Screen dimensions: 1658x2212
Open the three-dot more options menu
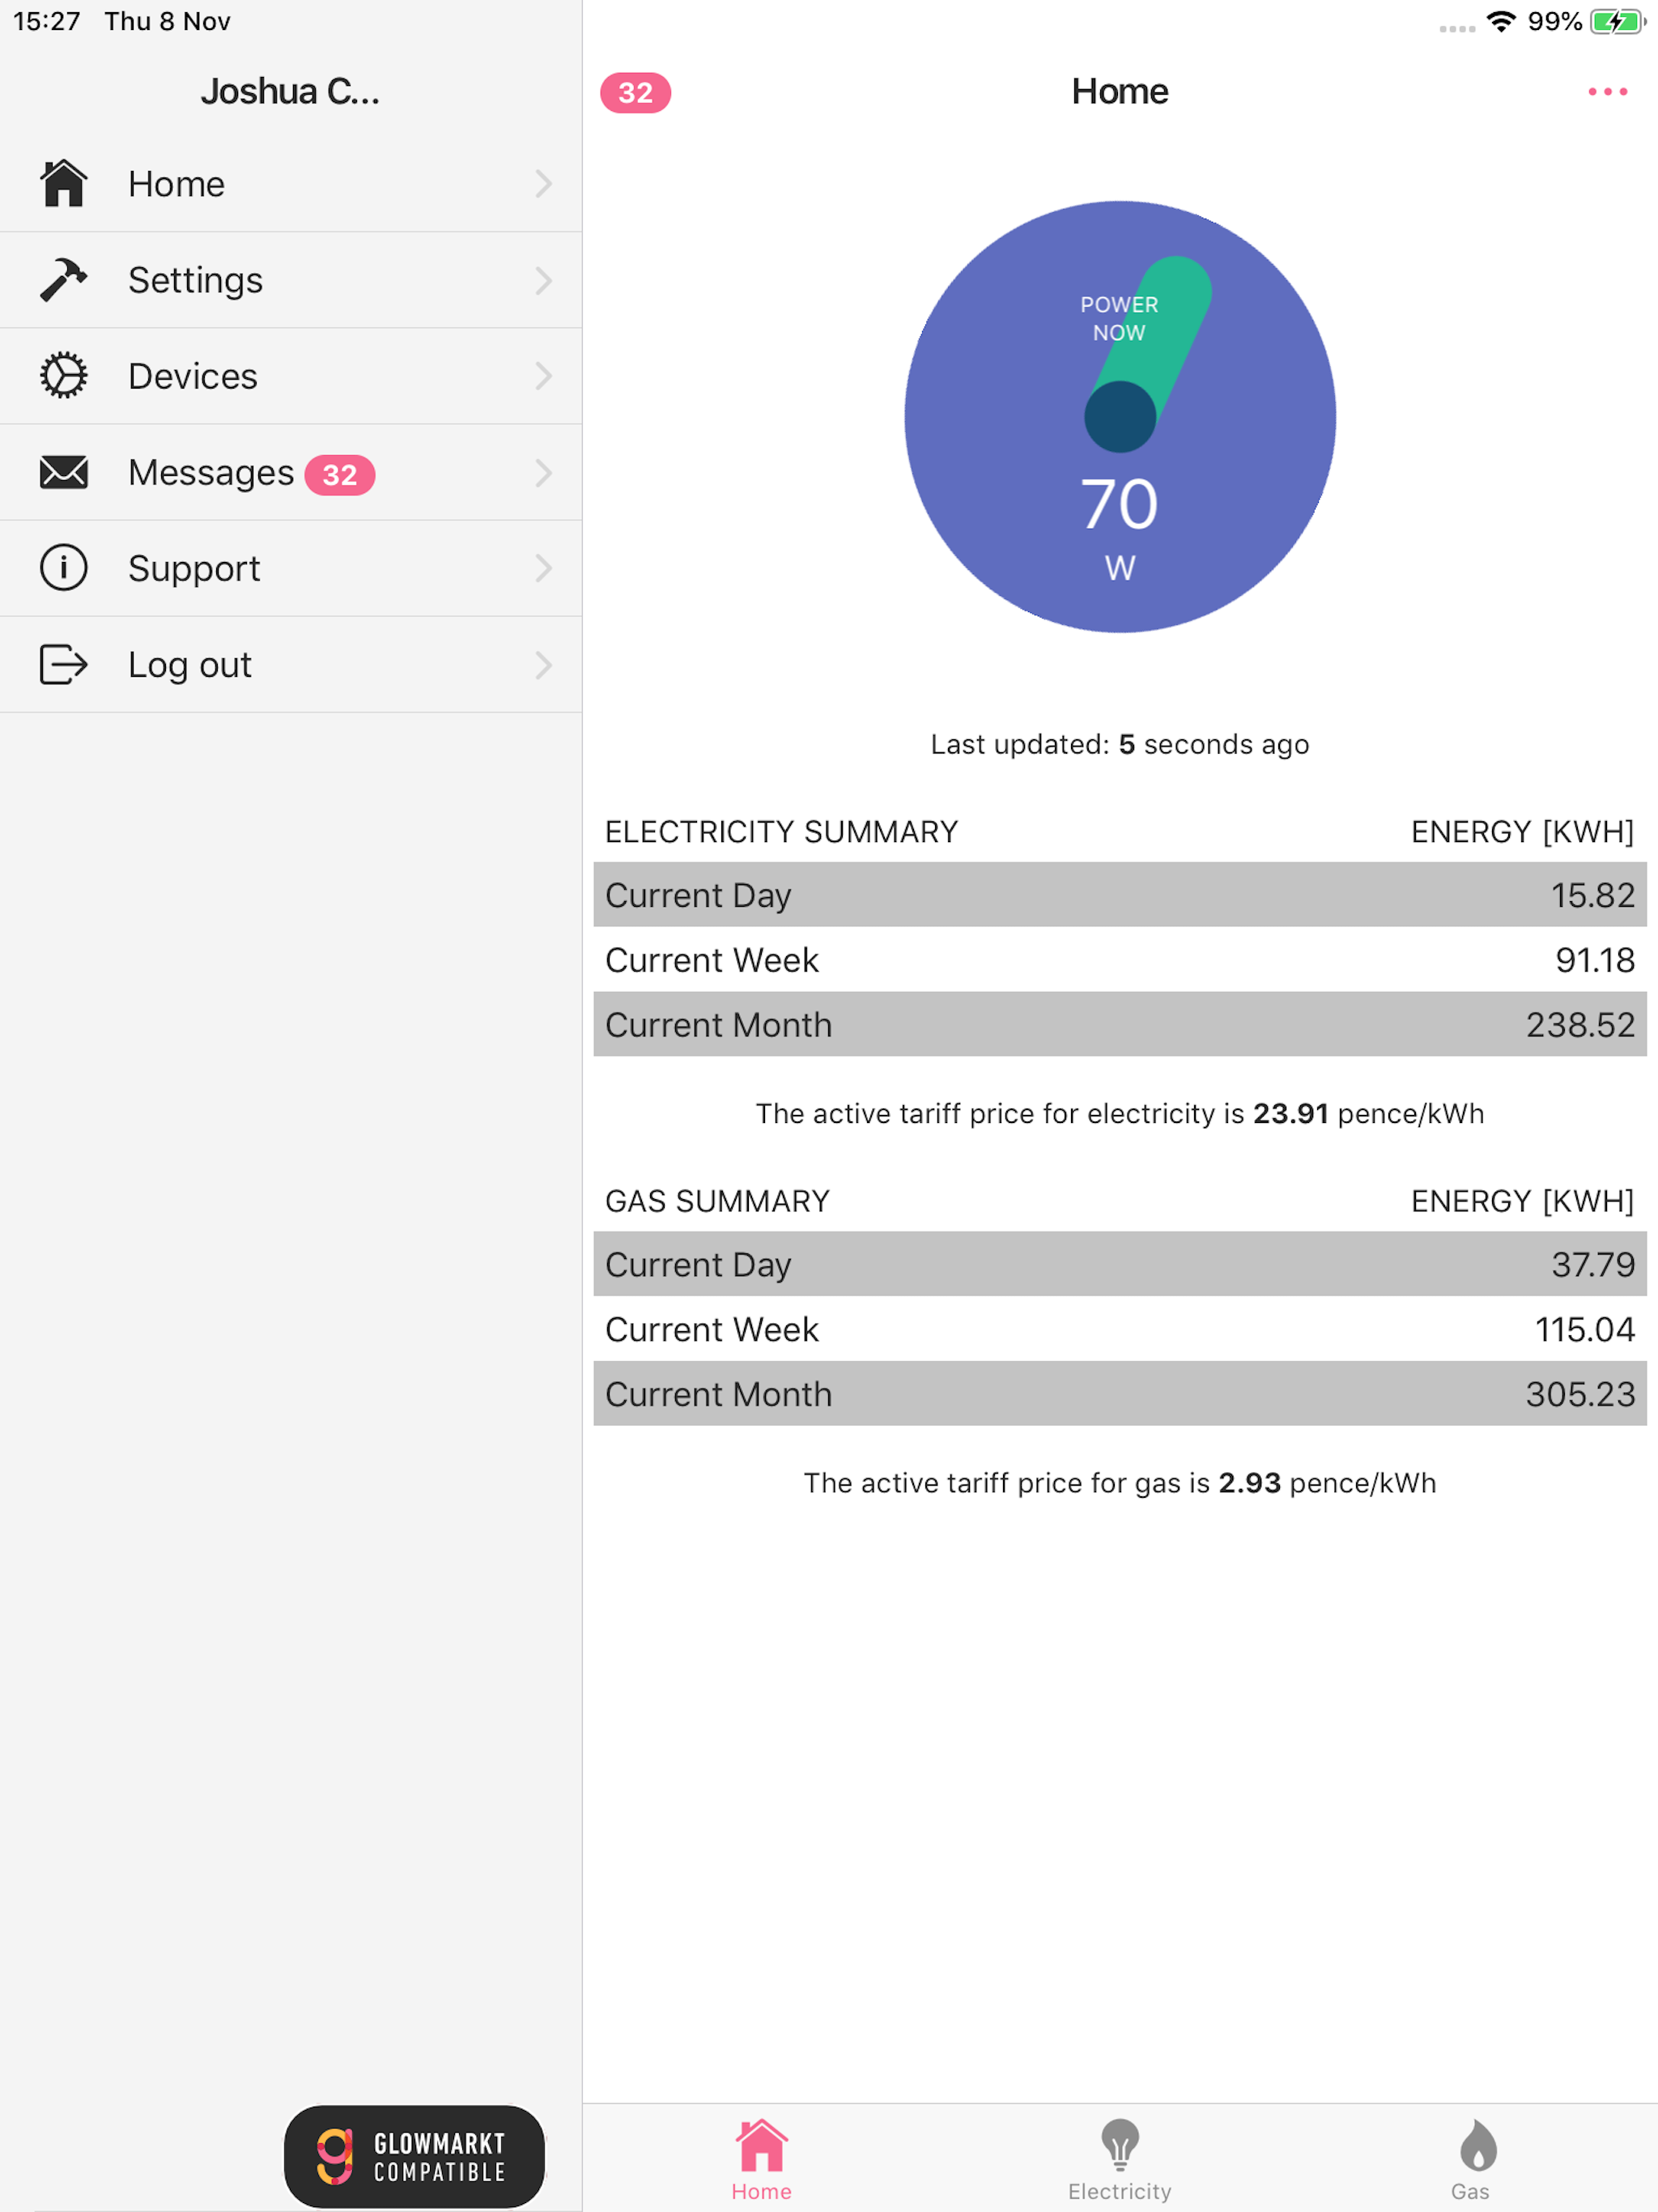1607,92
